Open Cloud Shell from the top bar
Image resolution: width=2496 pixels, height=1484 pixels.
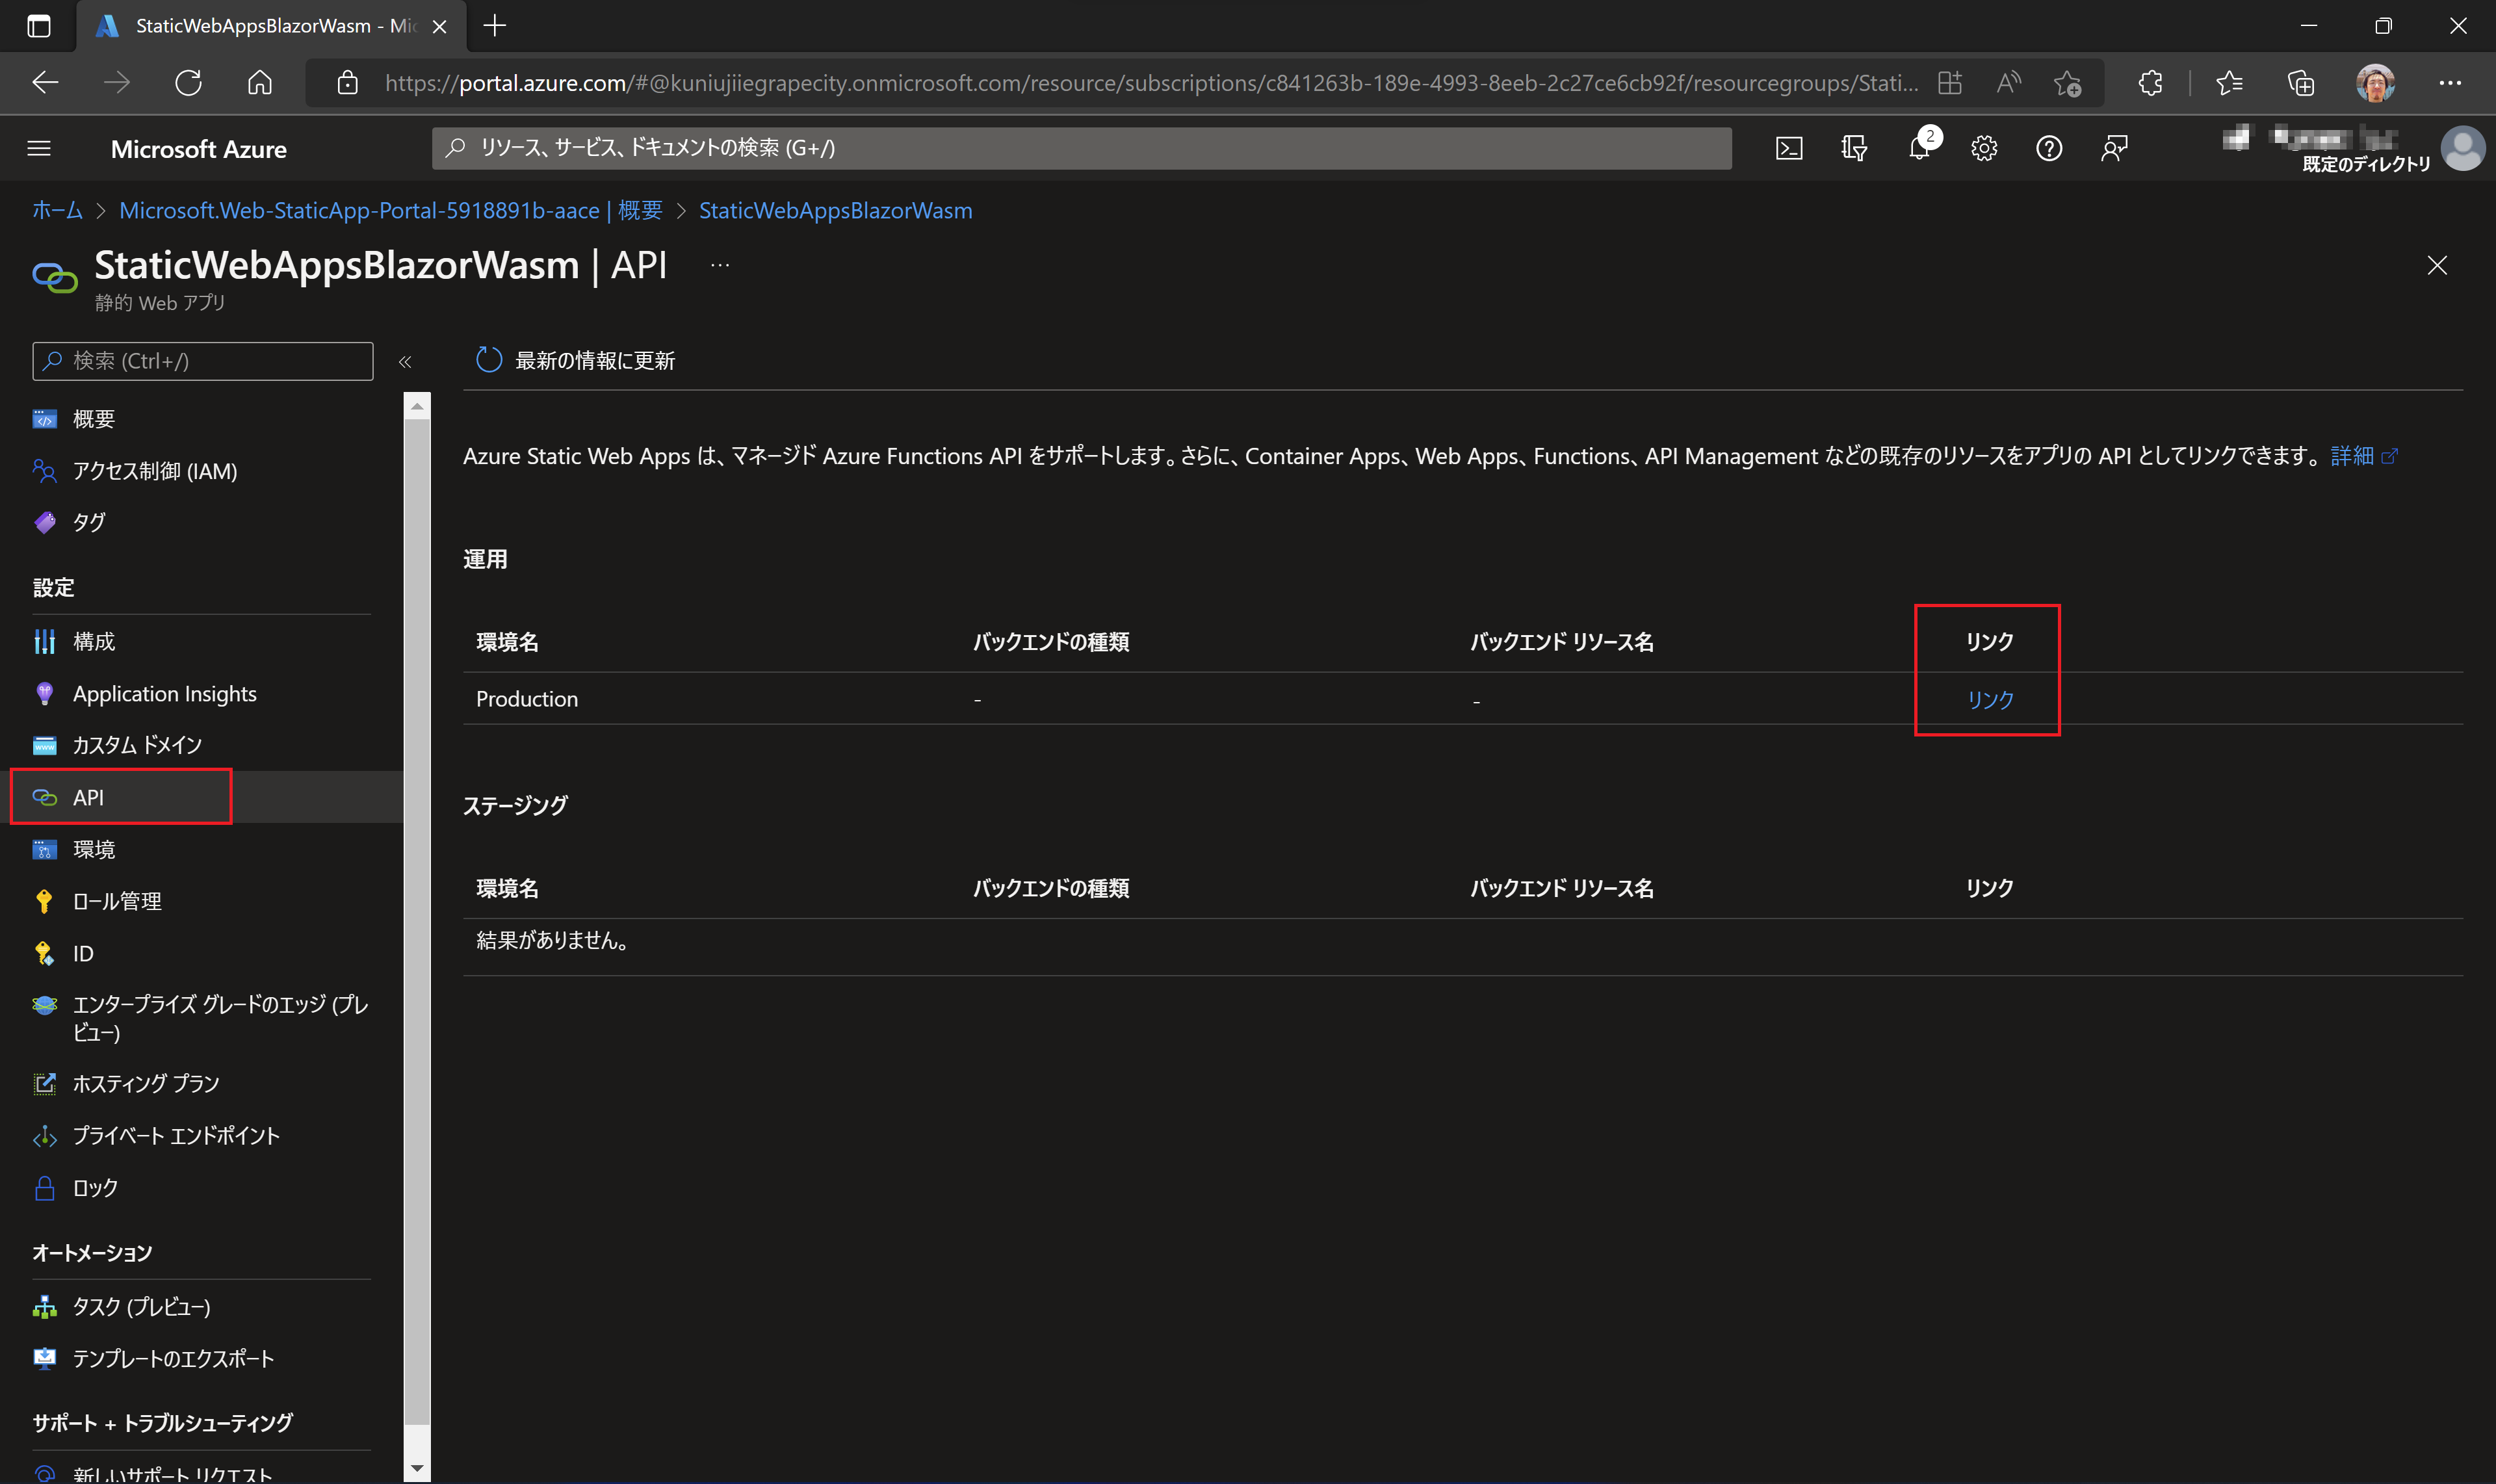click(1788, 149)
